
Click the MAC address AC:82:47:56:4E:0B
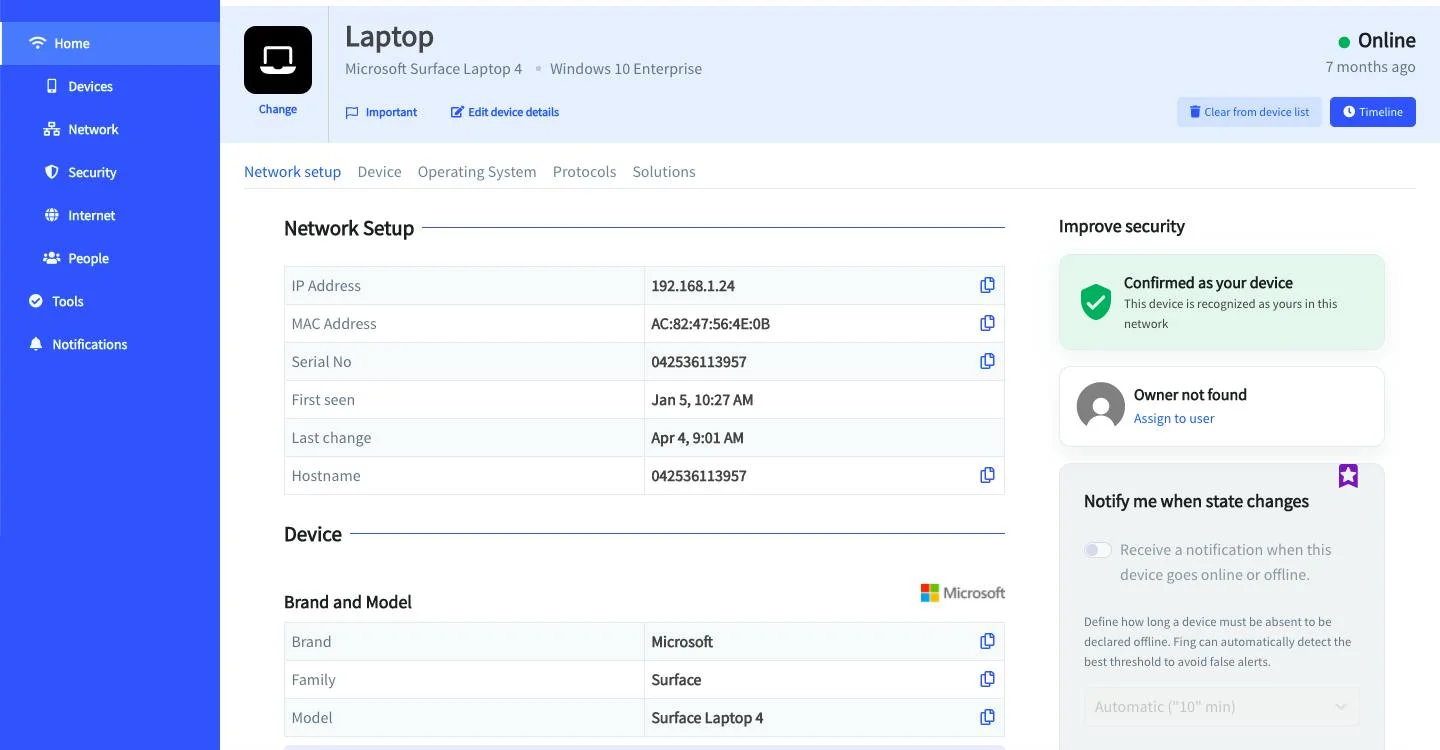[711, 324]
